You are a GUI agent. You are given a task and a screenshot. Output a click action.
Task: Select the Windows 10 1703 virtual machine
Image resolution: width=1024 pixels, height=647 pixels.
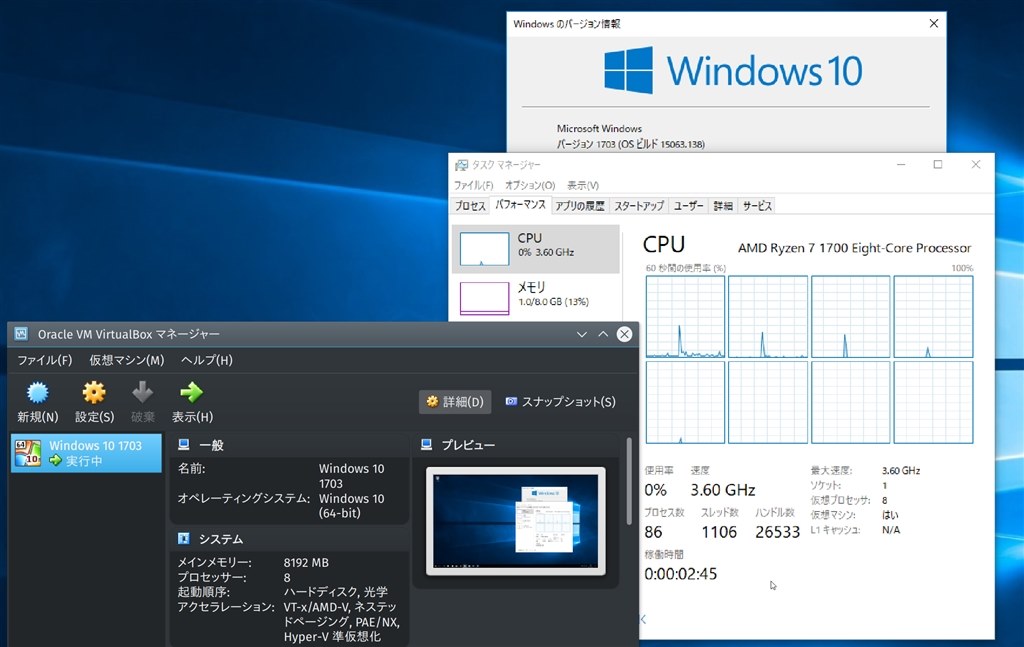tap(86, 453)
